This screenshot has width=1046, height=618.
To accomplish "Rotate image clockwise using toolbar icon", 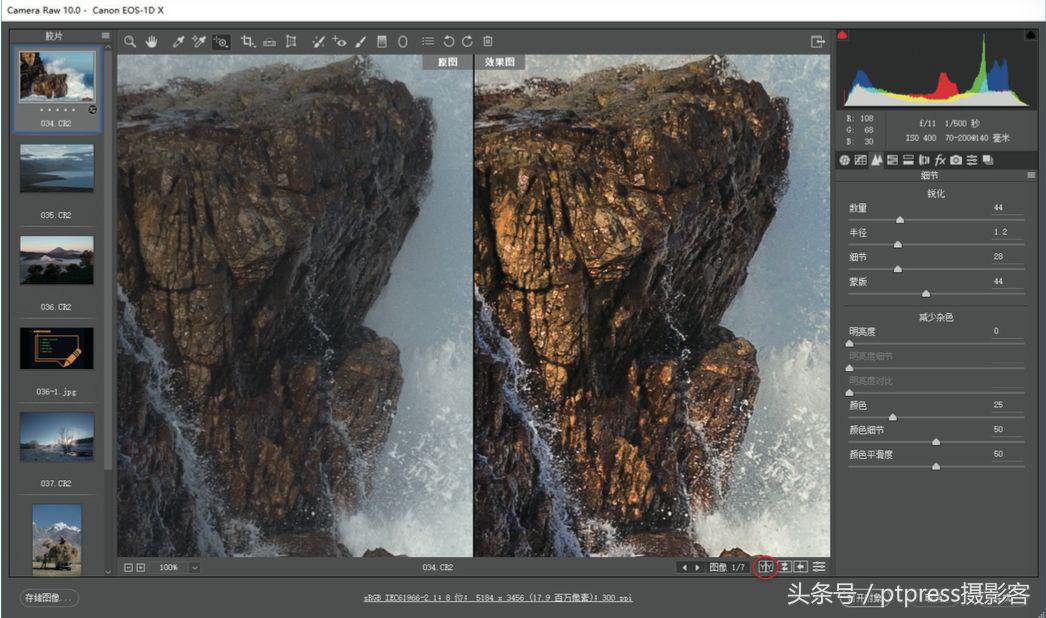I will click(467, 42).
